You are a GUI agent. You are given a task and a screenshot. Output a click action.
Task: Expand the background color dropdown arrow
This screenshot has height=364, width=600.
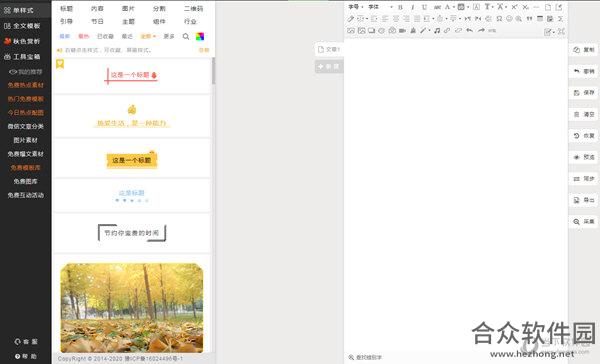pyautogui.click(x=468, y=7)
